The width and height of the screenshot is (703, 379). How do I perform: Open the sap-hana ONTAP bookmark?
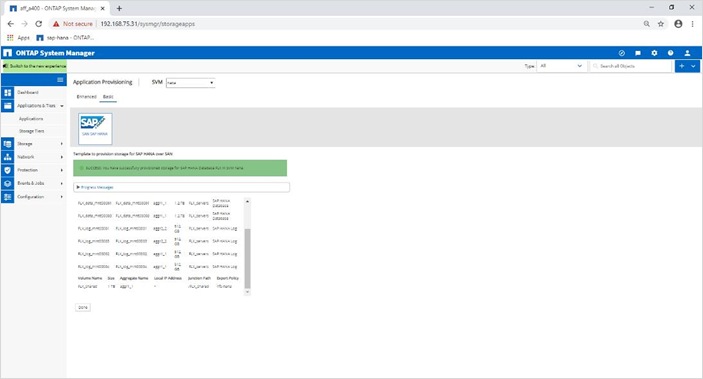[65, 38]
